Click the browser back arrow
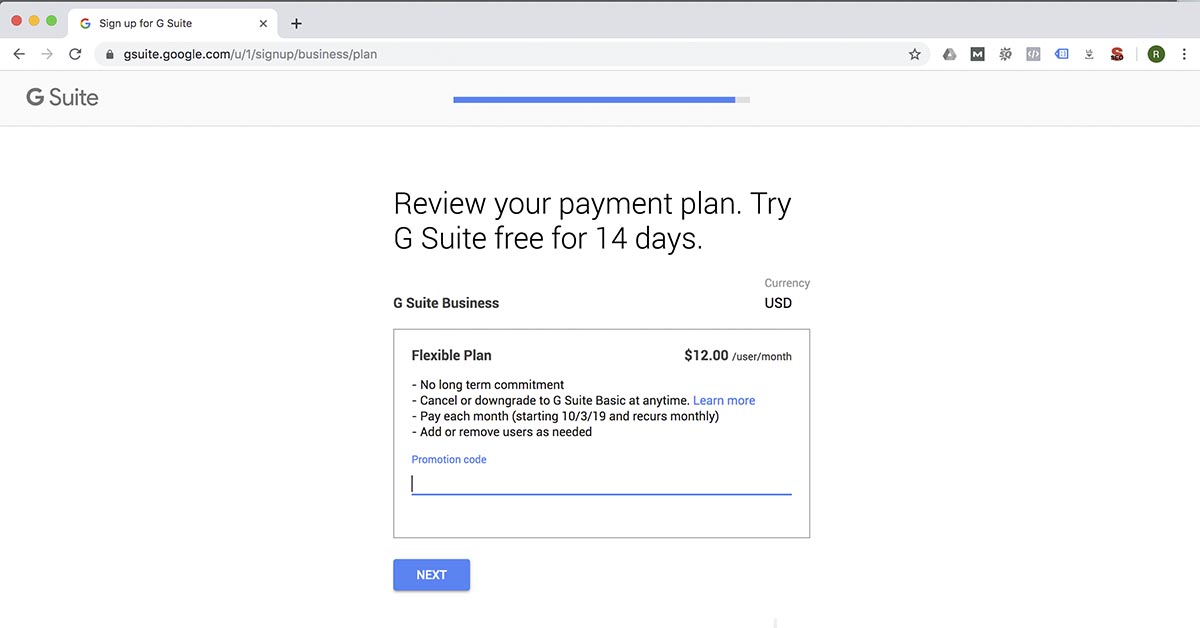Screen dimensions: 1200x628 (18, 54)
